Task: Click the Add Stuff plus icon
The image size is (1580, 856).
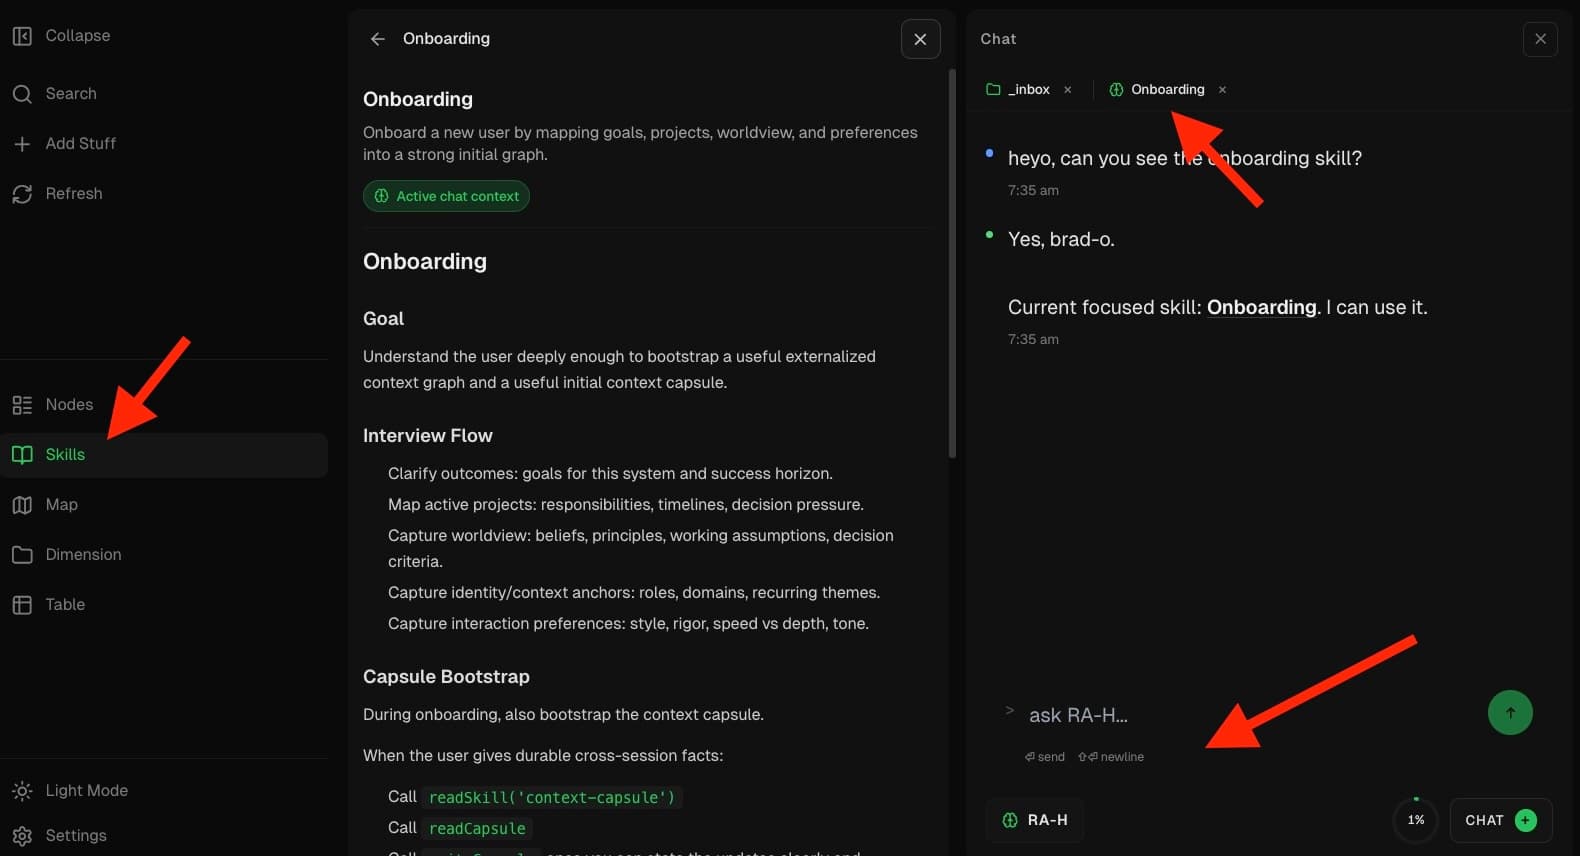Action: click(x=22, y=144)
